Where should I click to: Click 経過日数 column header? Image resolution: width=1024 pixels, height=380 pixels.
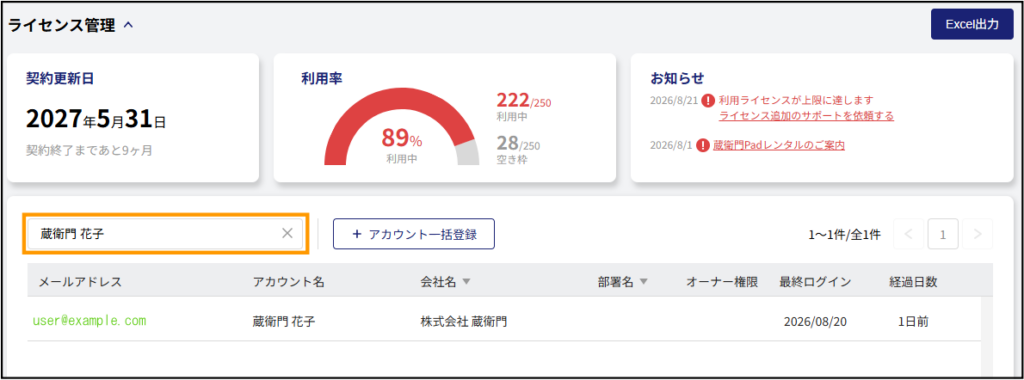(913, 282)
